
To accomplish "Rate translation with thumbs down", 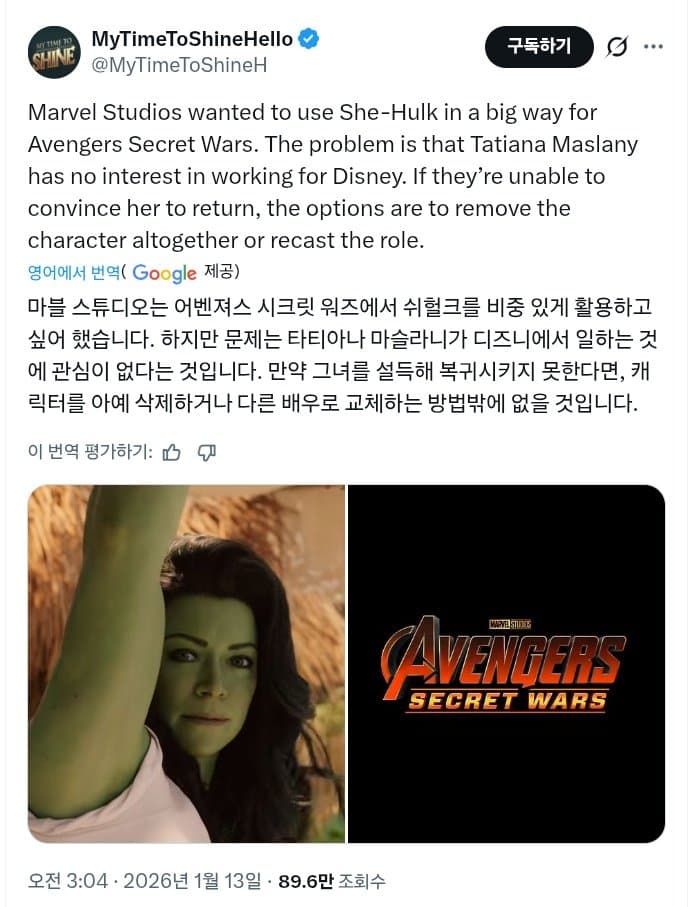I will click(x=207, y=452).
